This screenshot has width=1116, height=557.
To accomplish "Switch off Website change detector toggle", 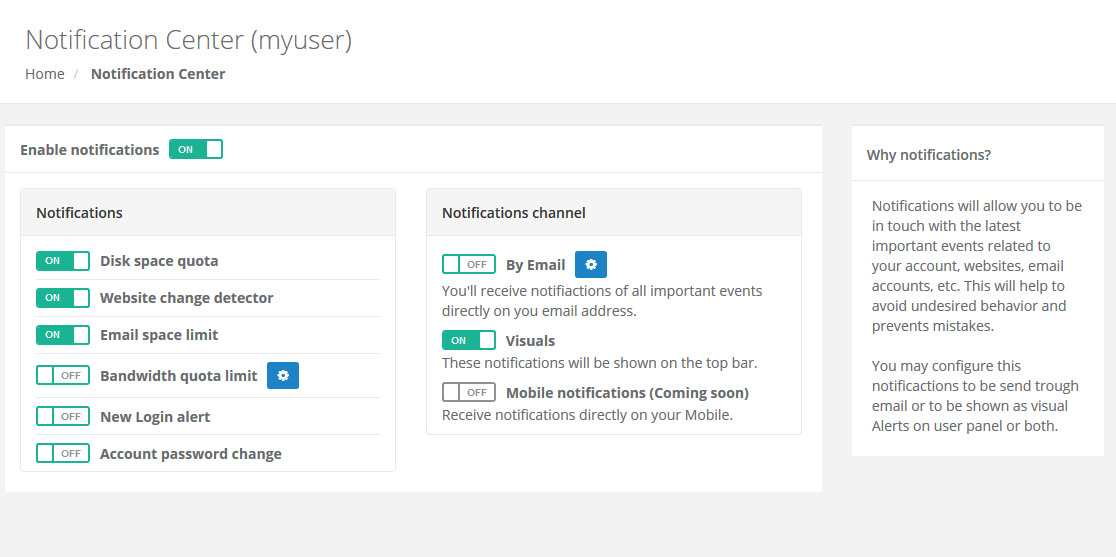I will [x=63, y=298].
